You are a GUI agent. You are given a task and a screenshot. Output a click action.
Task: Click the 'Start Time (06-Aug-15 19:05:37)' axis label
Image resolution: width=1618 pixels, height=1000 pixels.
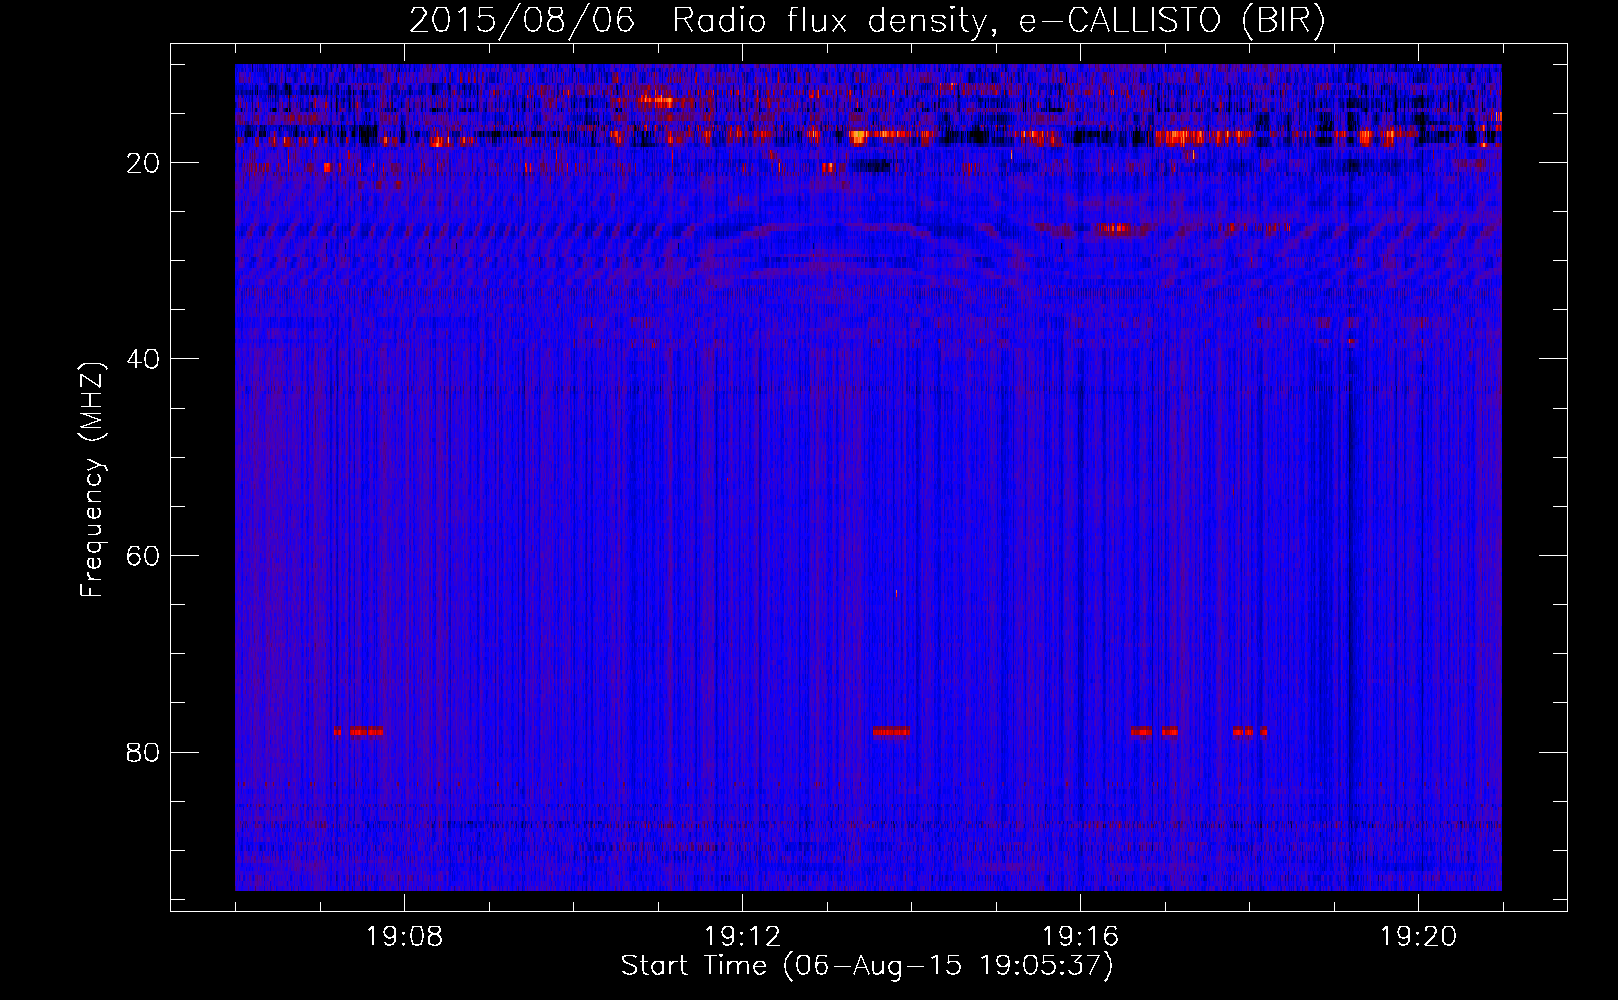click(867, 966)
